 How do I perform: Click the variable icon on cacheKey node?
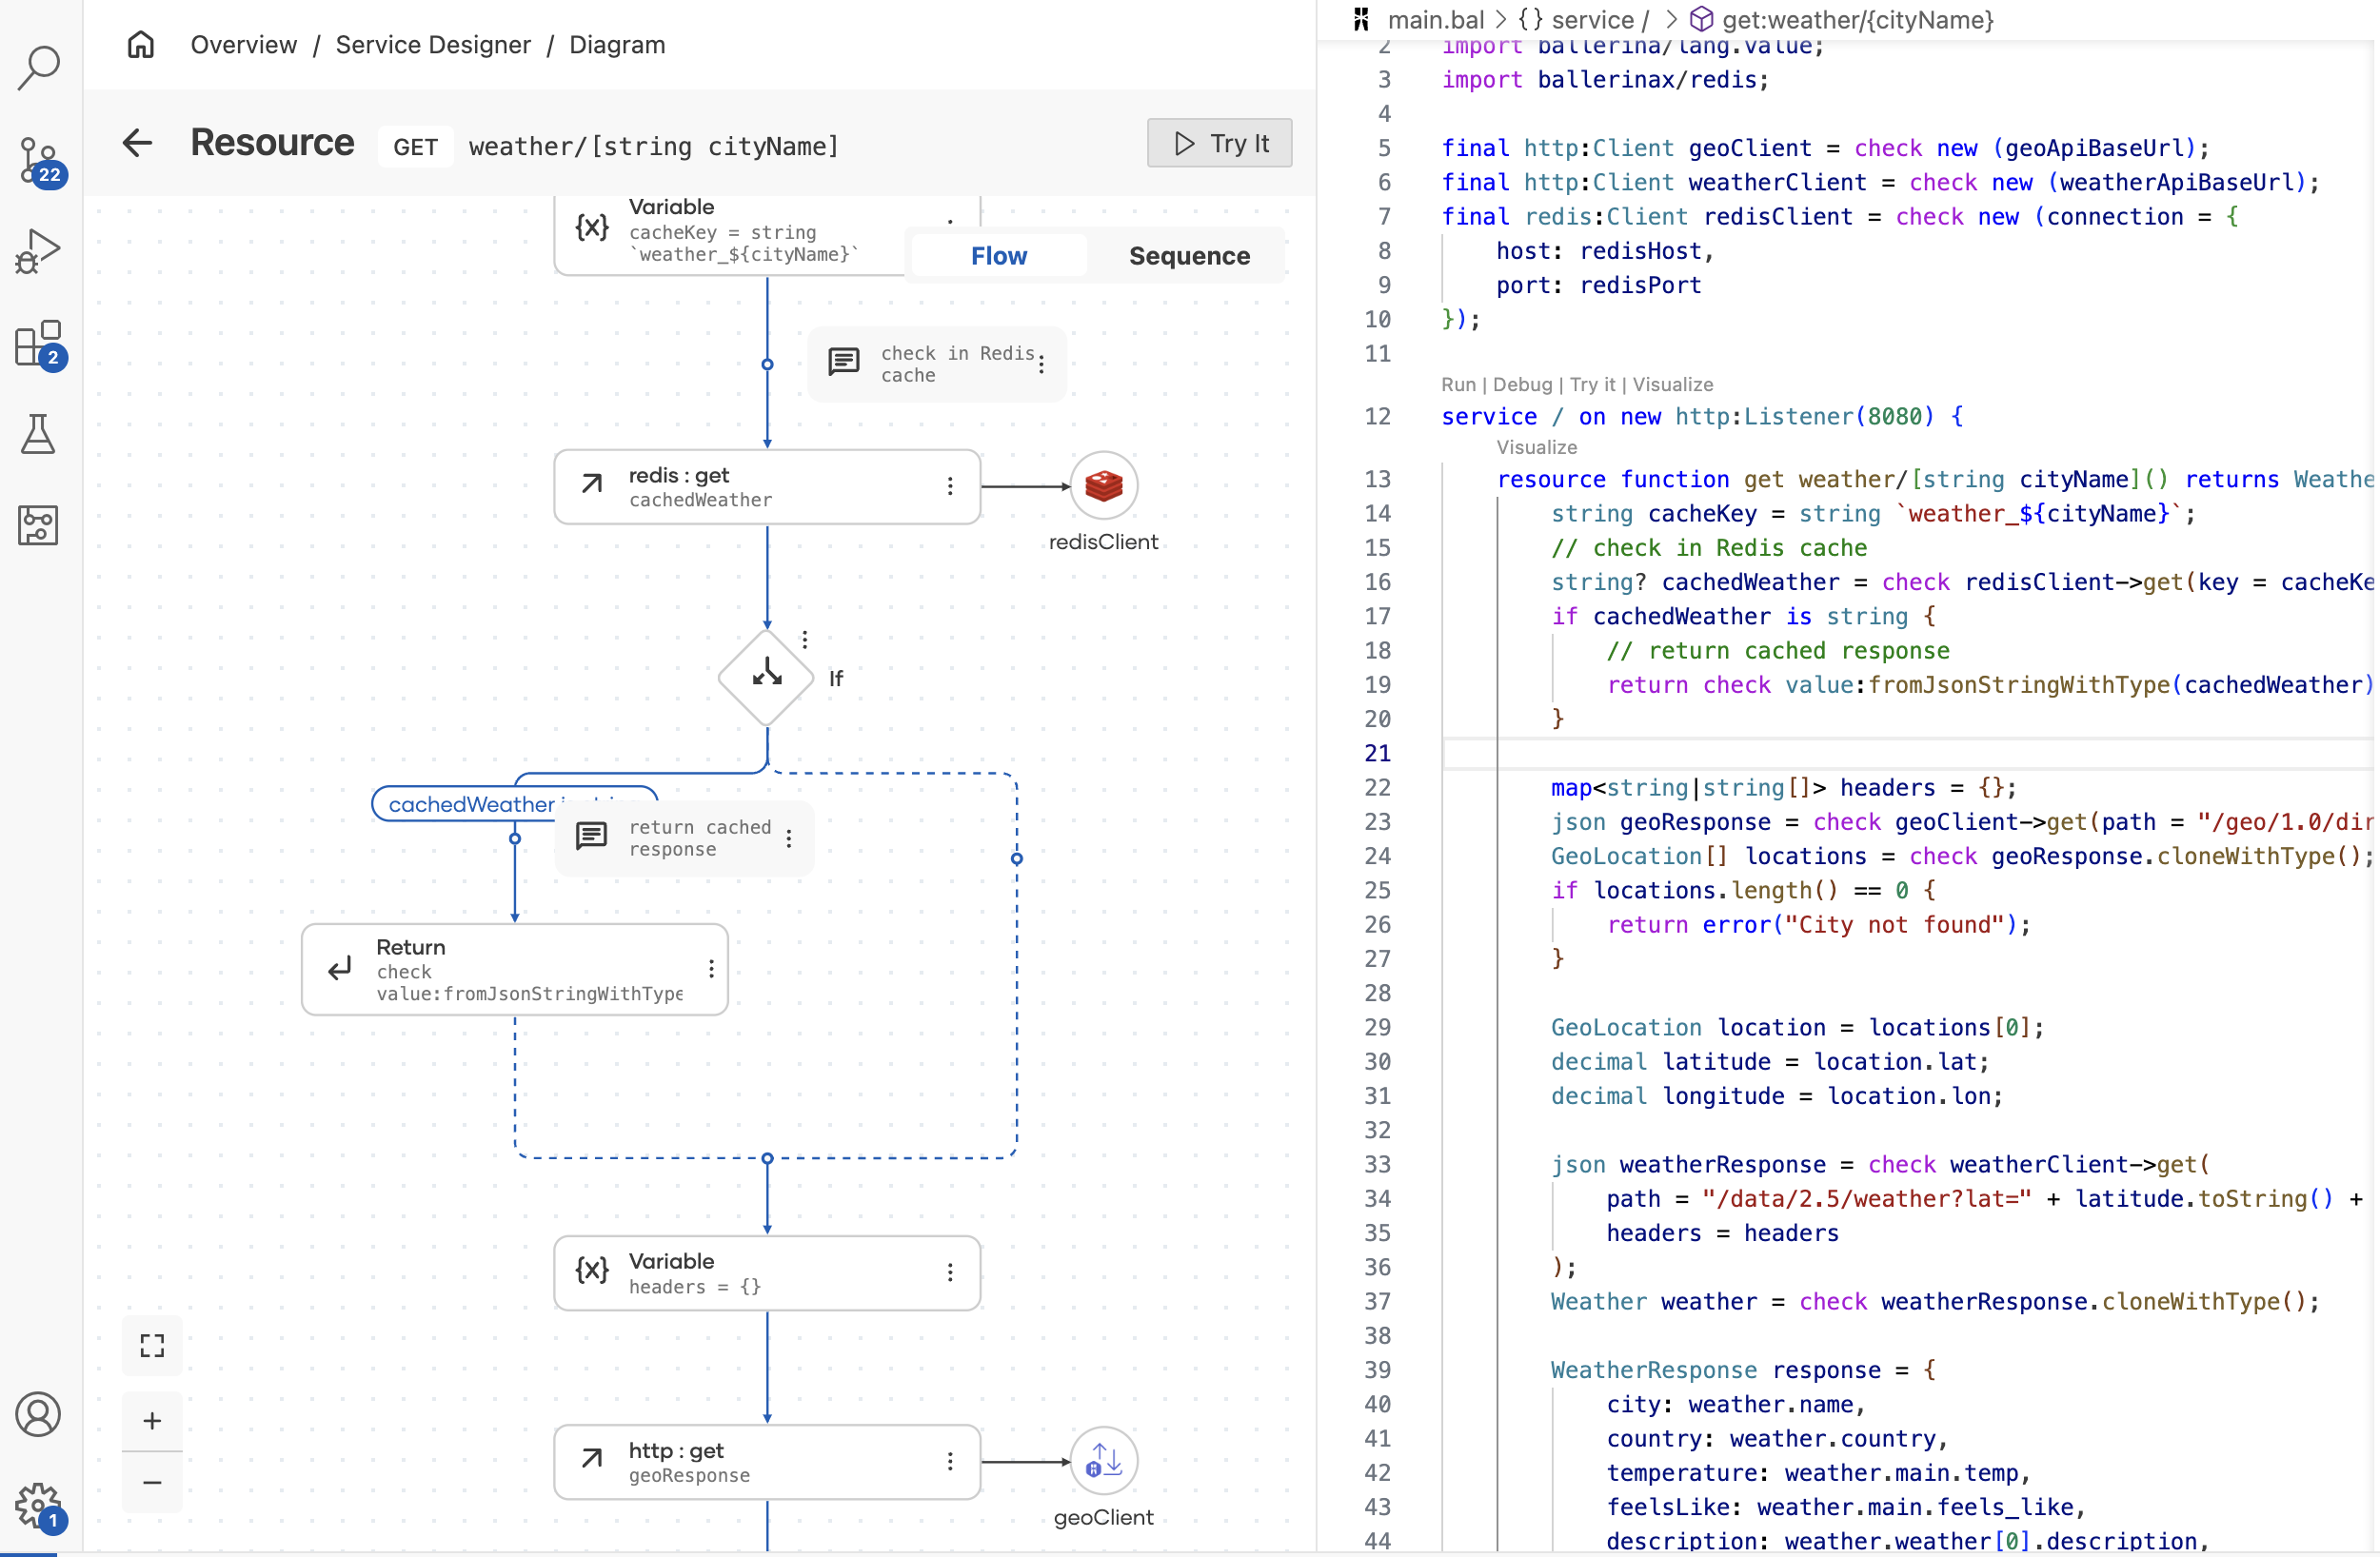point(592,228)
